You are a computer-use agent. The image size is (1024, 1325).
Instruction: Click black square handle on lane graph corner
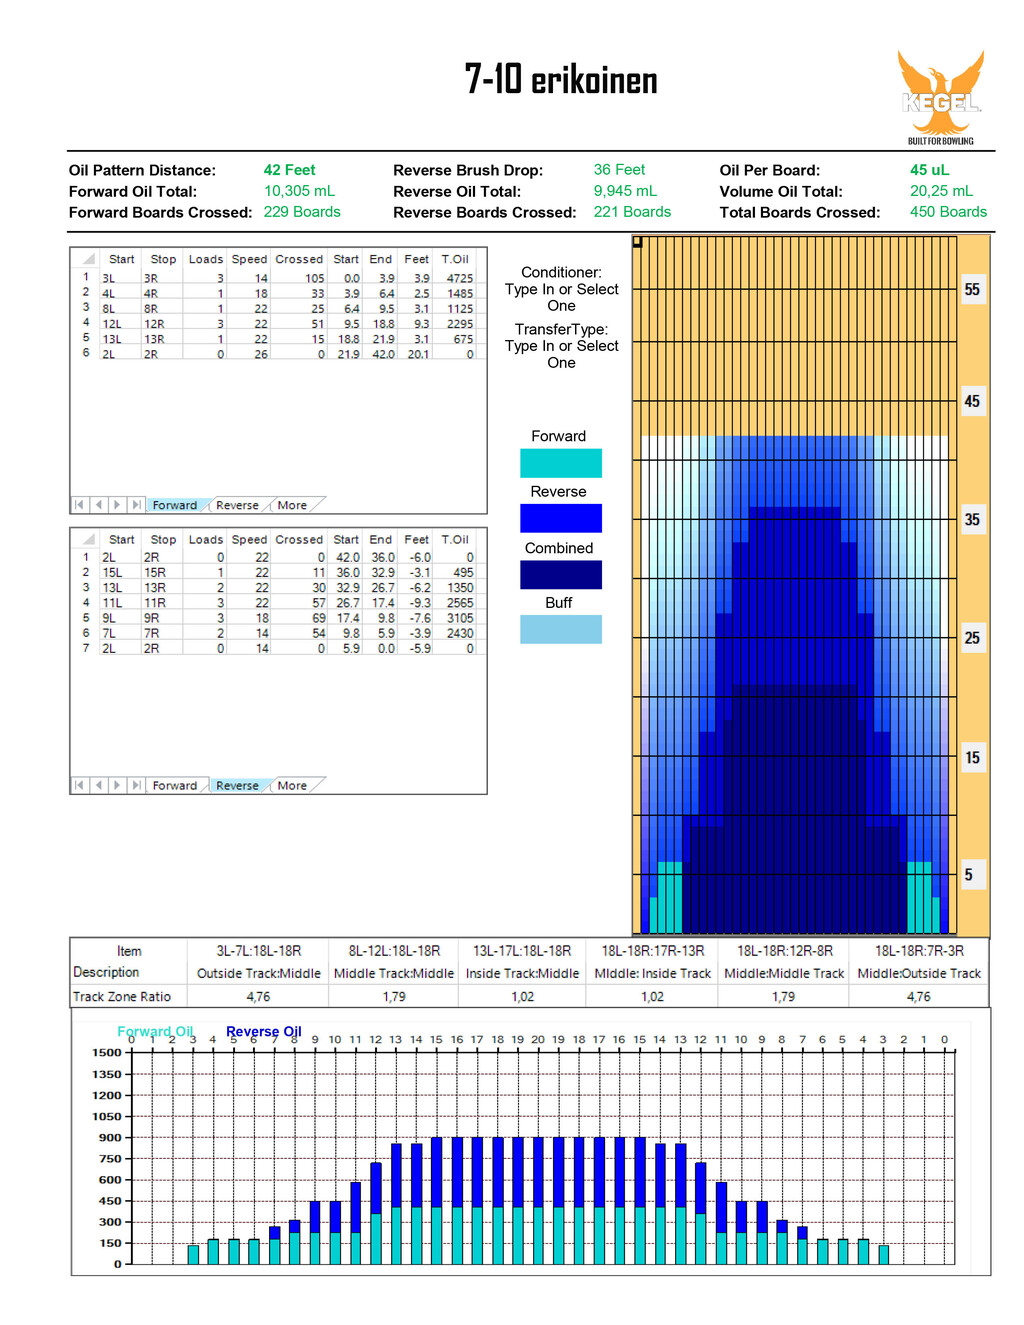pyautogui.click(x=637, y=242)
